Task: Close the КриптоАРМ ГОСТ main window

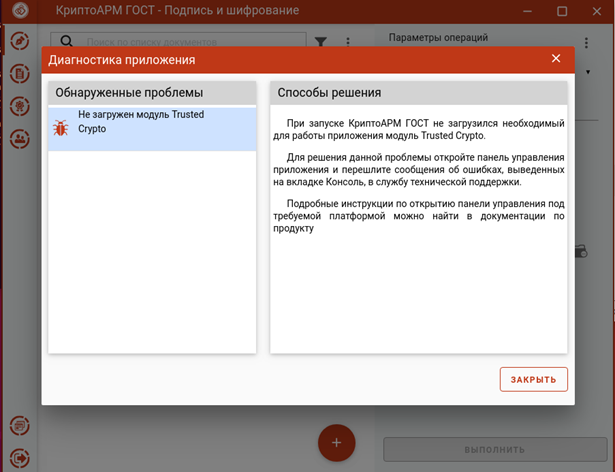Action: tap(597, 11)
